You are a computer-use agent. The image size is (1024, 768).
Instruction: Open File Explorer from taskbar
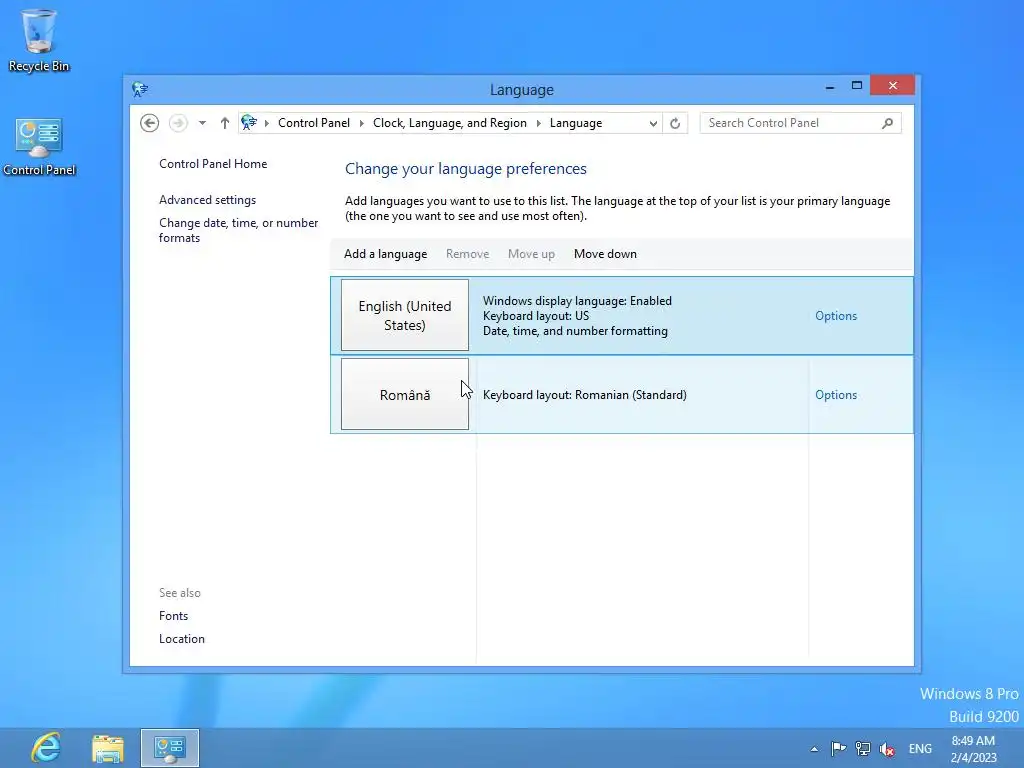(x=108, y=748)
